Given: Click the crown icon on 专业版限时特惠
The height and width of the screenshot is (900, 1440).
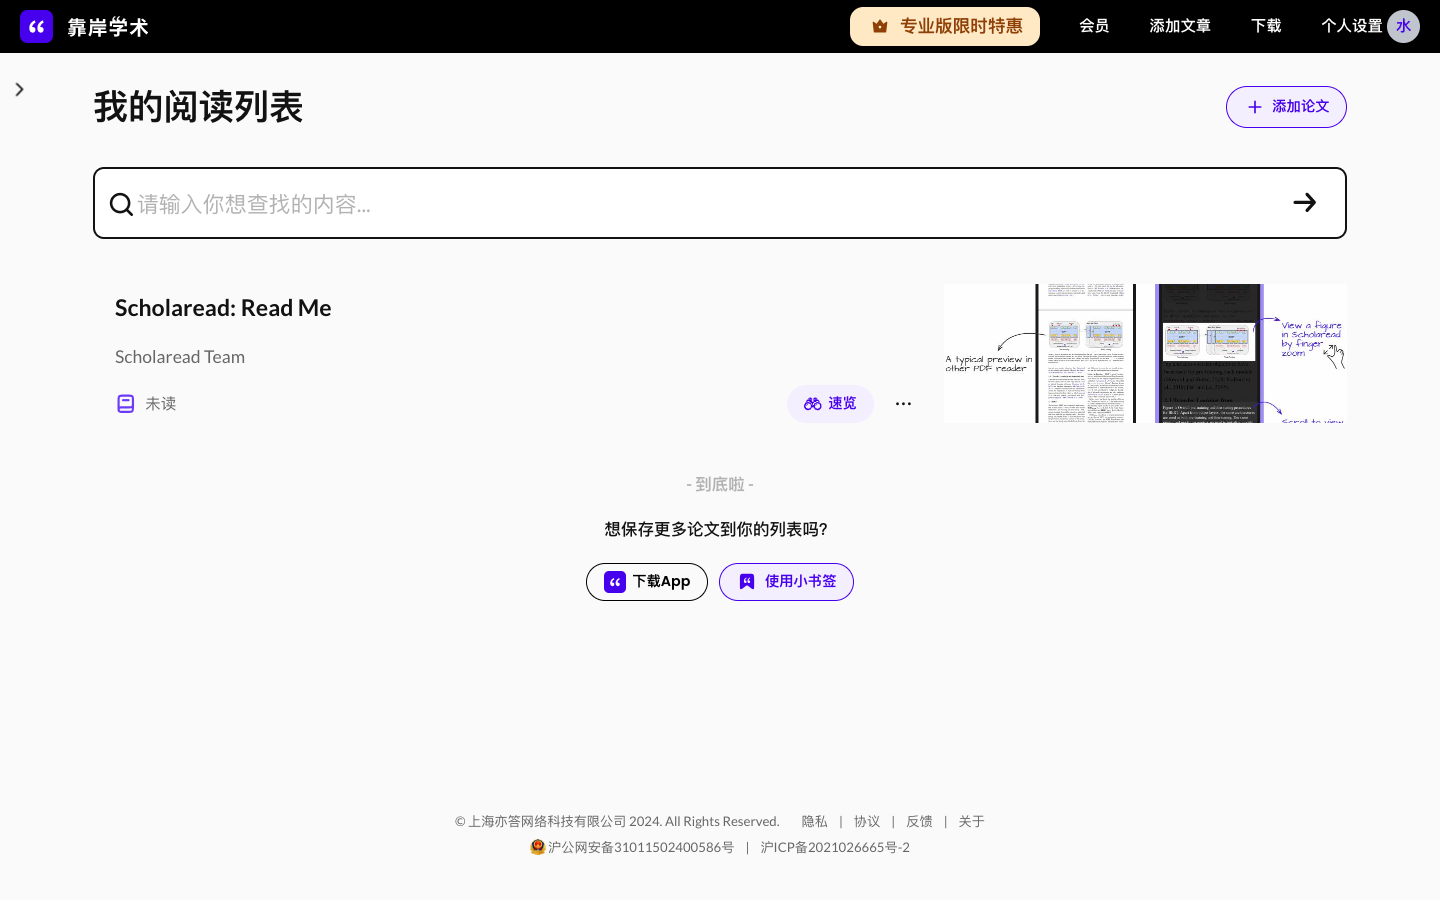Looking at the screenshot, I should coord(880,26).
